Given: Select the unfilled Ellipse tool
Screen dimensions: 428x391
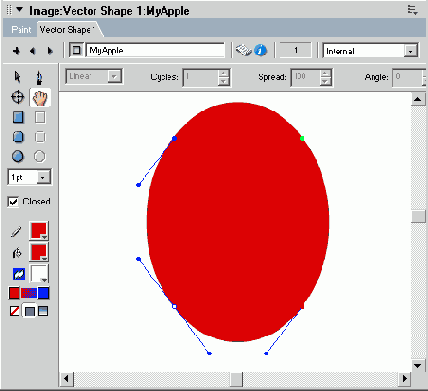Looking at the screenshot, I should [40, 156].
